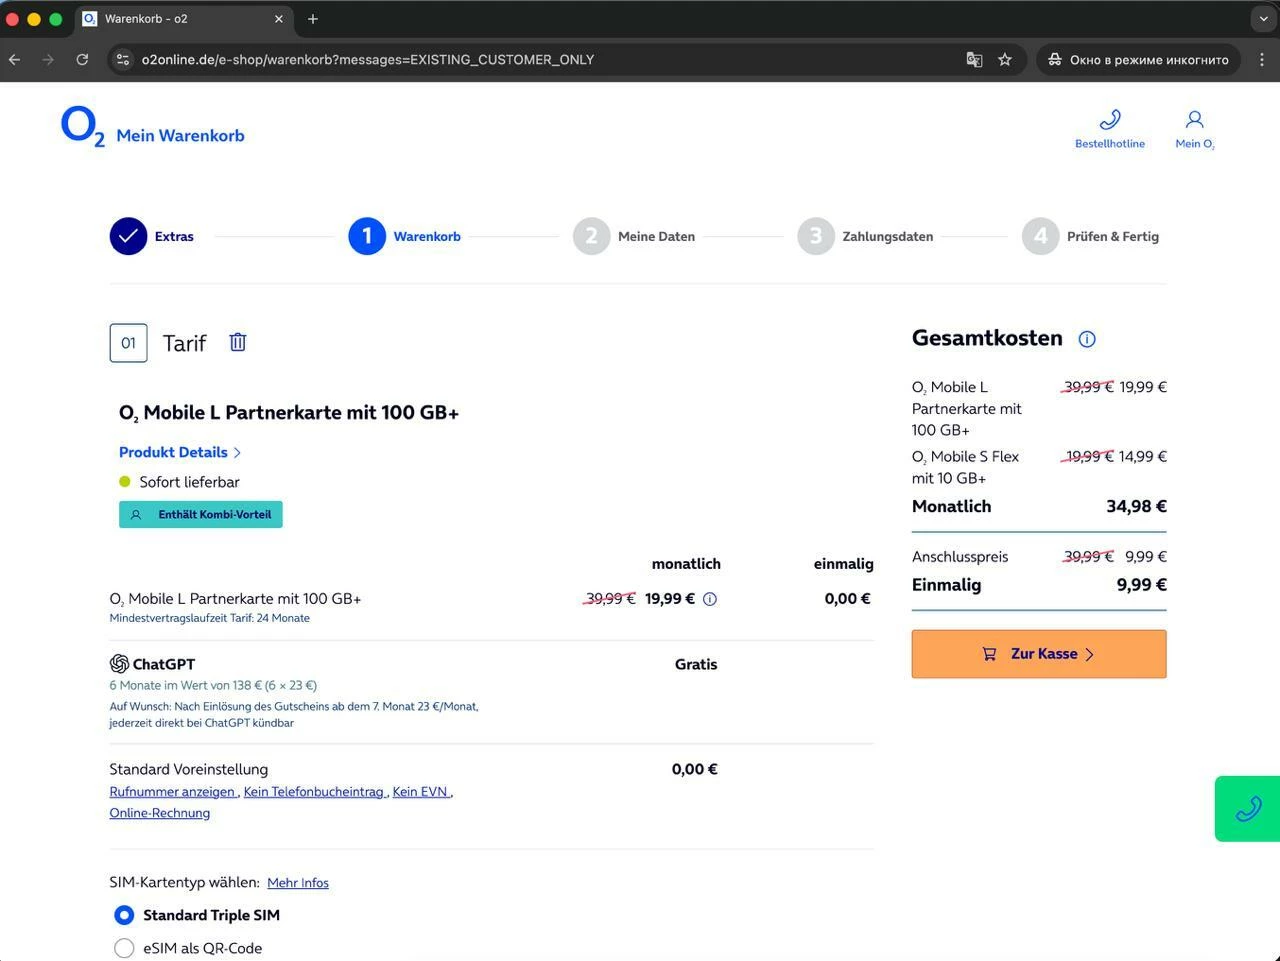Image resolution: width=1280 pixels, height=961 pixels.
Task: Go back to the Extras step
Action: pyautogui.click(x=129, y=237)
